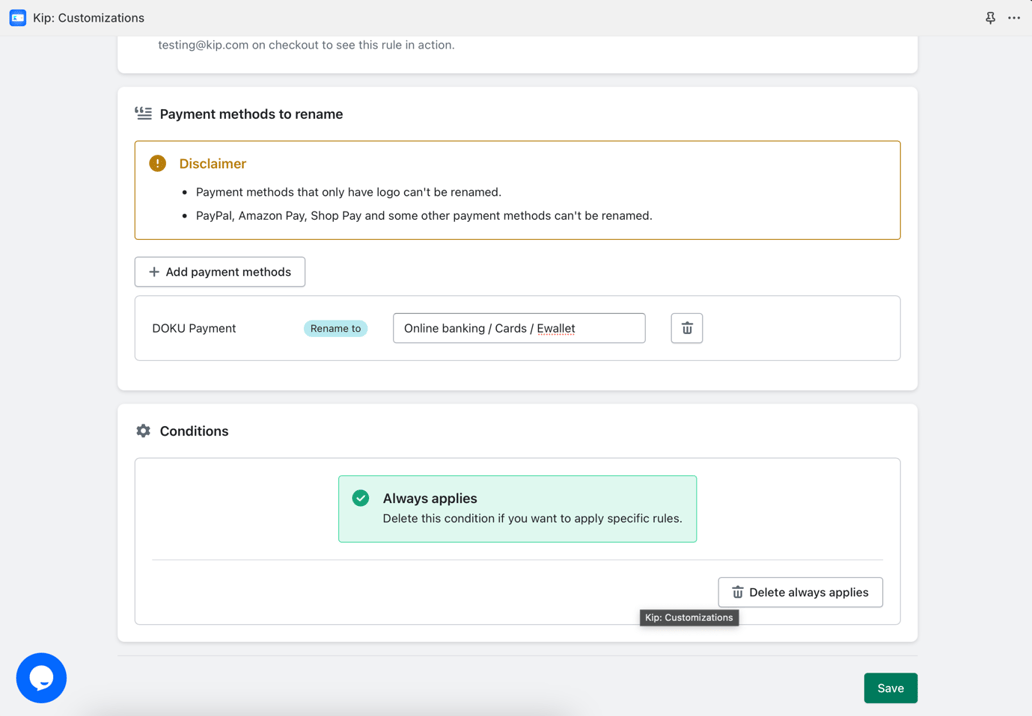Select the list icon beside Payment methods to rename
This screenshot has height=716, width=1032.
click(x=143, y=113)
